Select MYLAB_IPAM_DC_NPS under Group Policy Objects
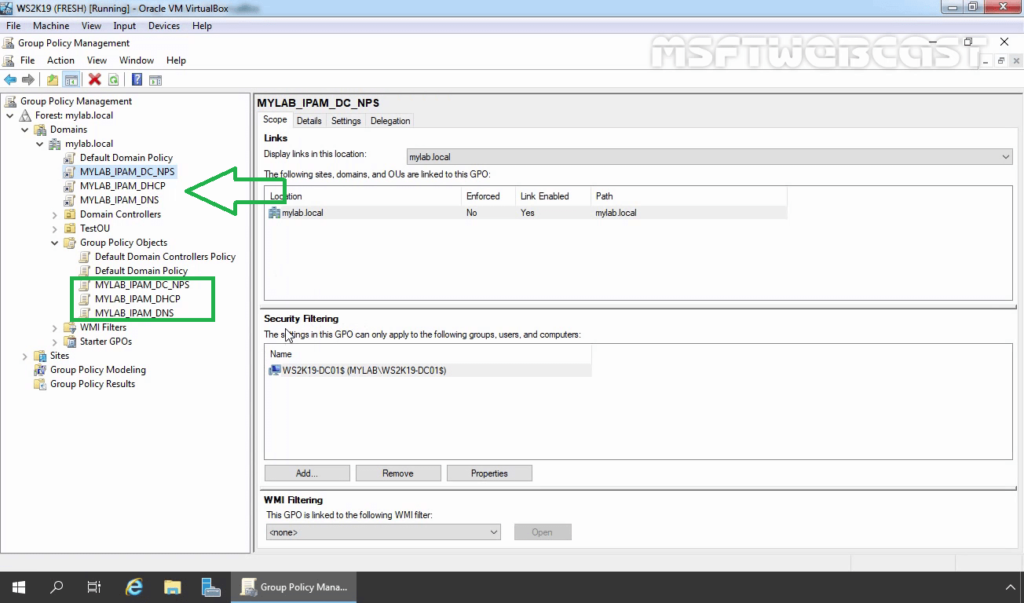1024x603 pixels. click(x=142, y=285)
